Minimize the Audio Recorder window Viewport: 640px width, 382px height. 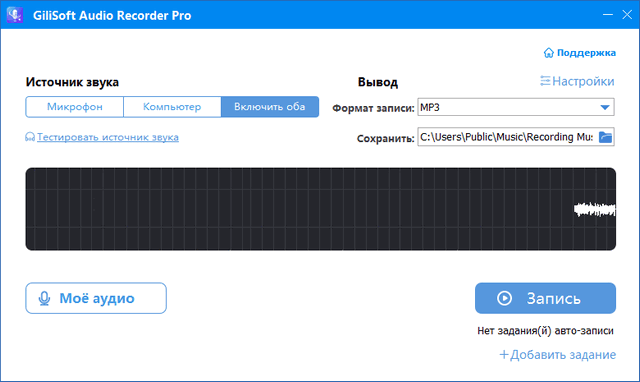tap(608, 15)
